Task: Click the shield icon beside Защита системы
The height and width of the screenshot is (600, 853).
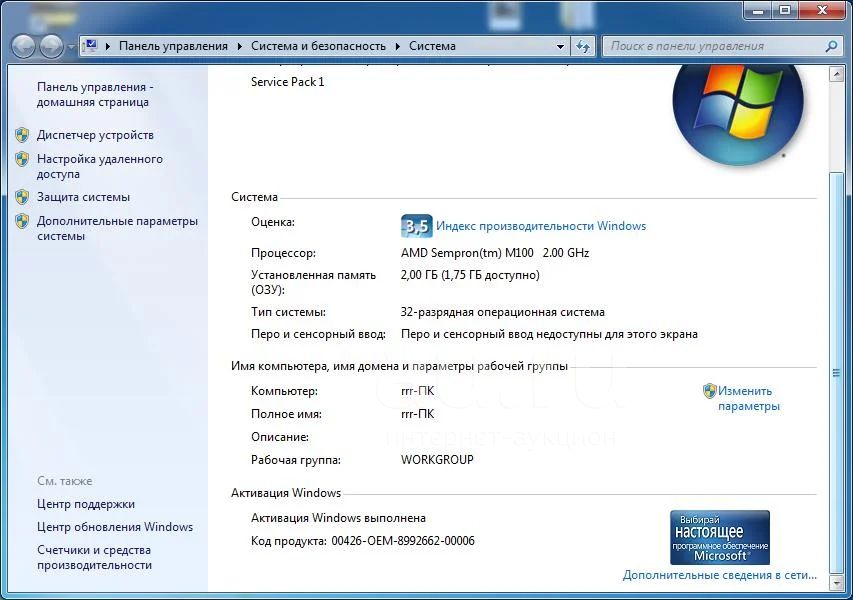Action: coord(22,197)
